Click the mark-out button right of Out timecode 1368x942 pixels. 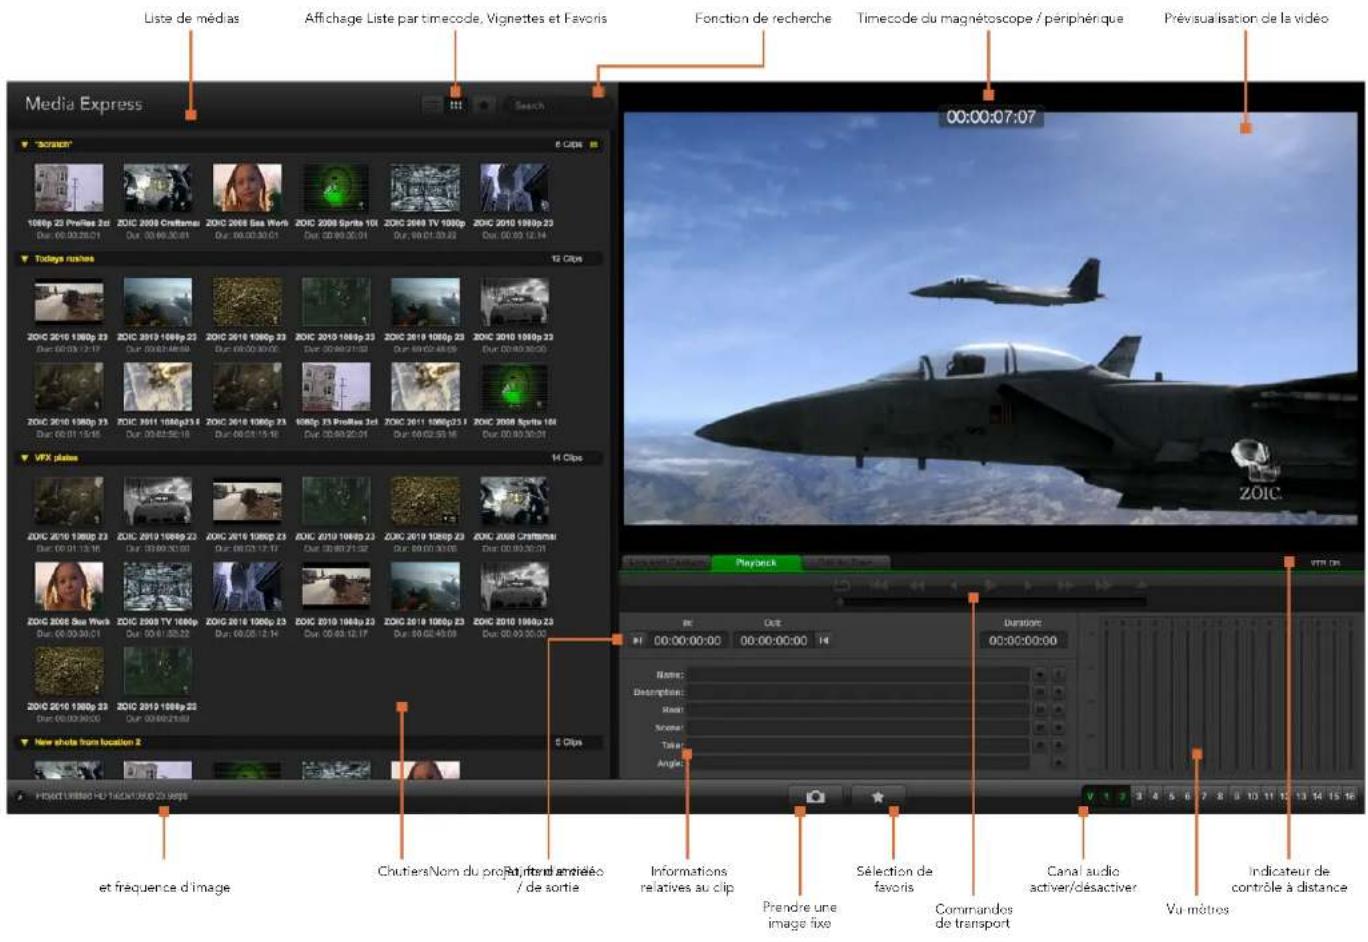(824, 641)
